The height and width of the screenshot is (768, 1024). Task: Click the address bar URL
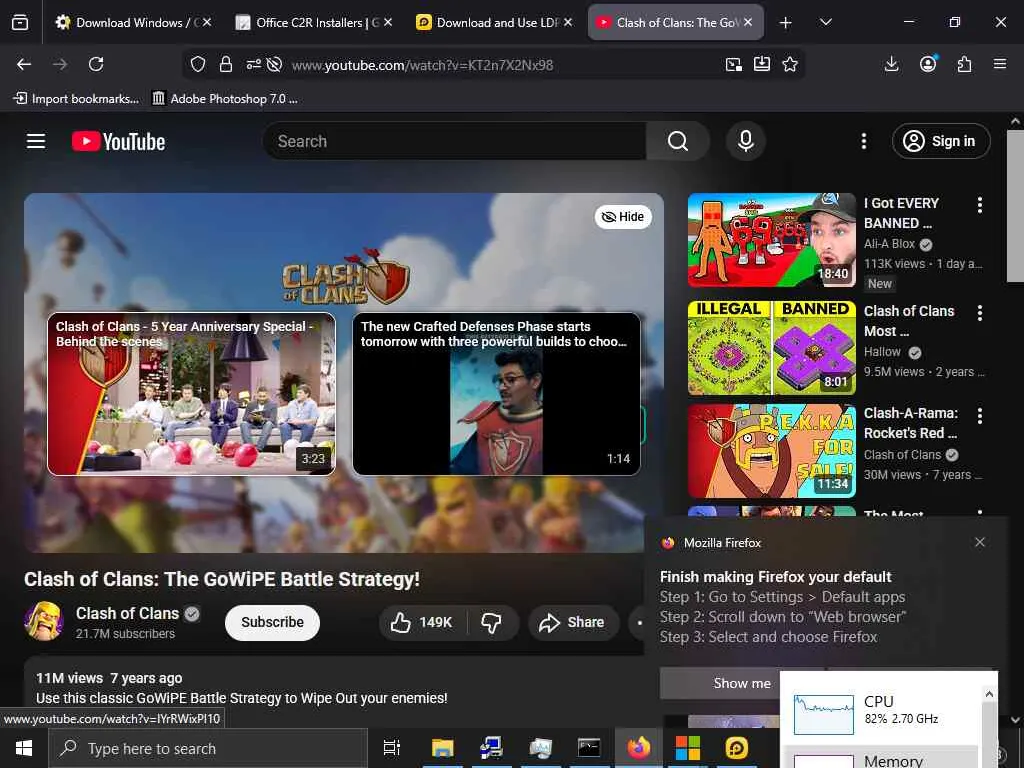pos(423,65)
